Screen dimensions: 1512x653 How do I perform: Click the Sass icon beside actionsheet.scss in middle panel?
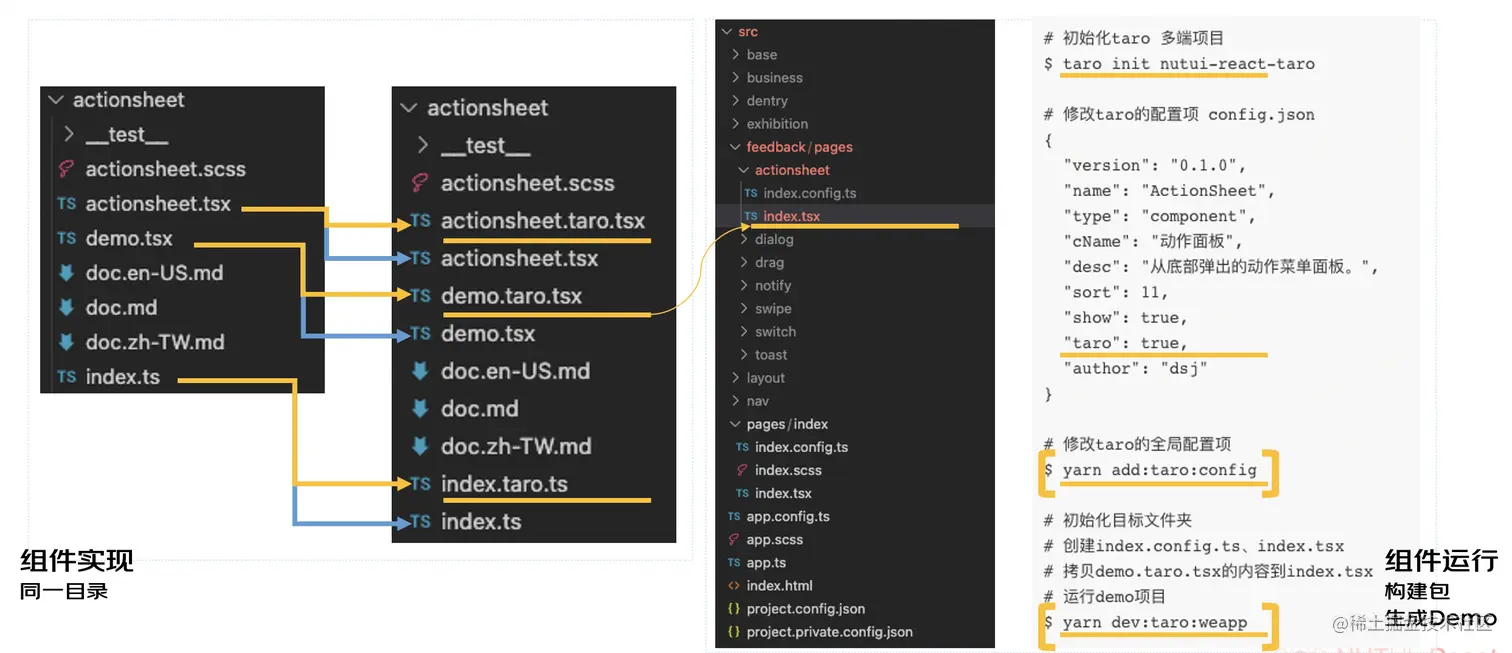point(421,183)
